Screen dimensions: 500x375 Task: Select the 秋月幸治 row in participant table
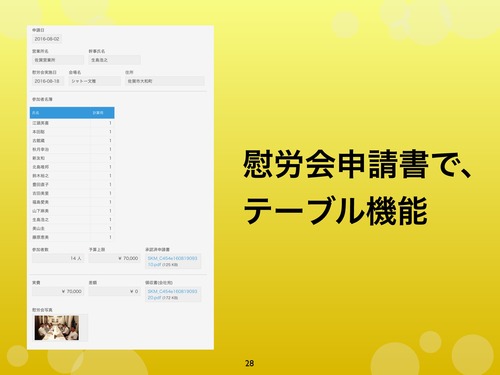pyautogui.click(x=72, y=149)
